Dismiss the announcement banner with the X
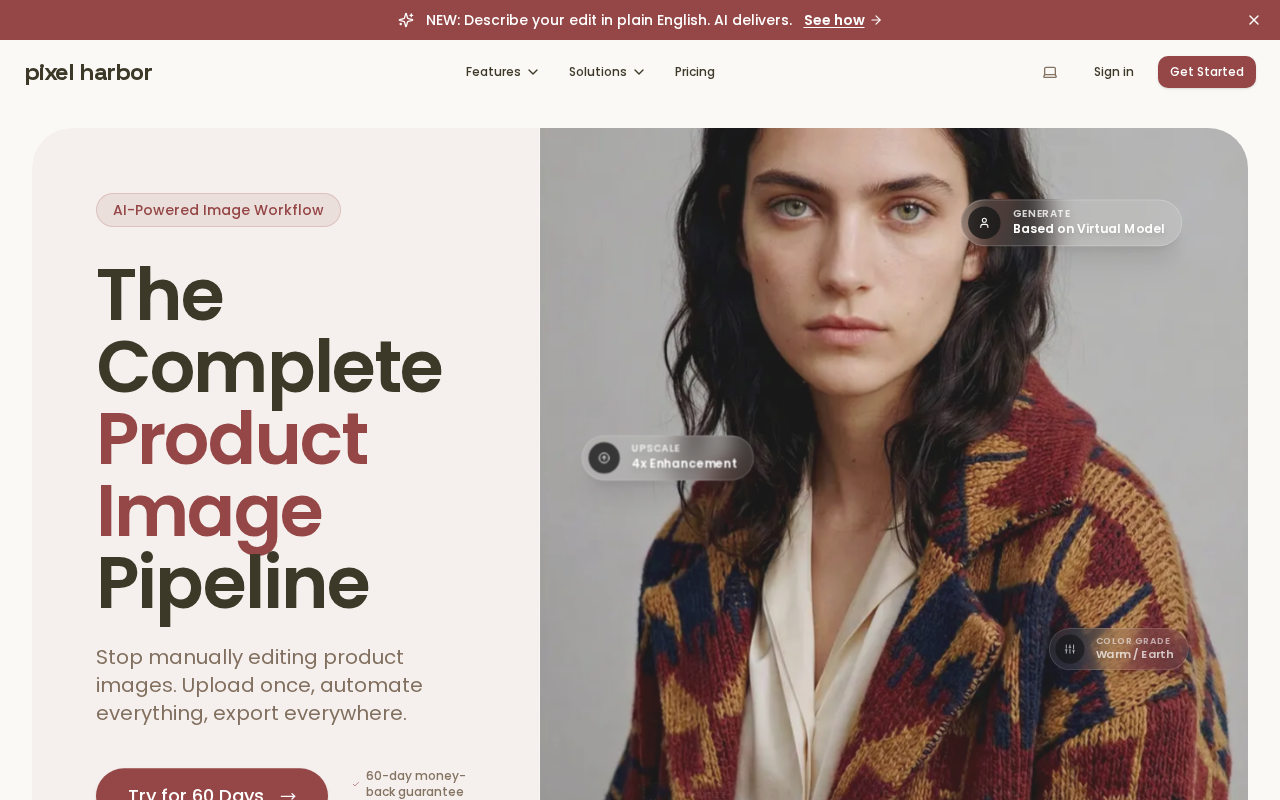This screenshot has height=800, width=1280. coord(1254,20)
